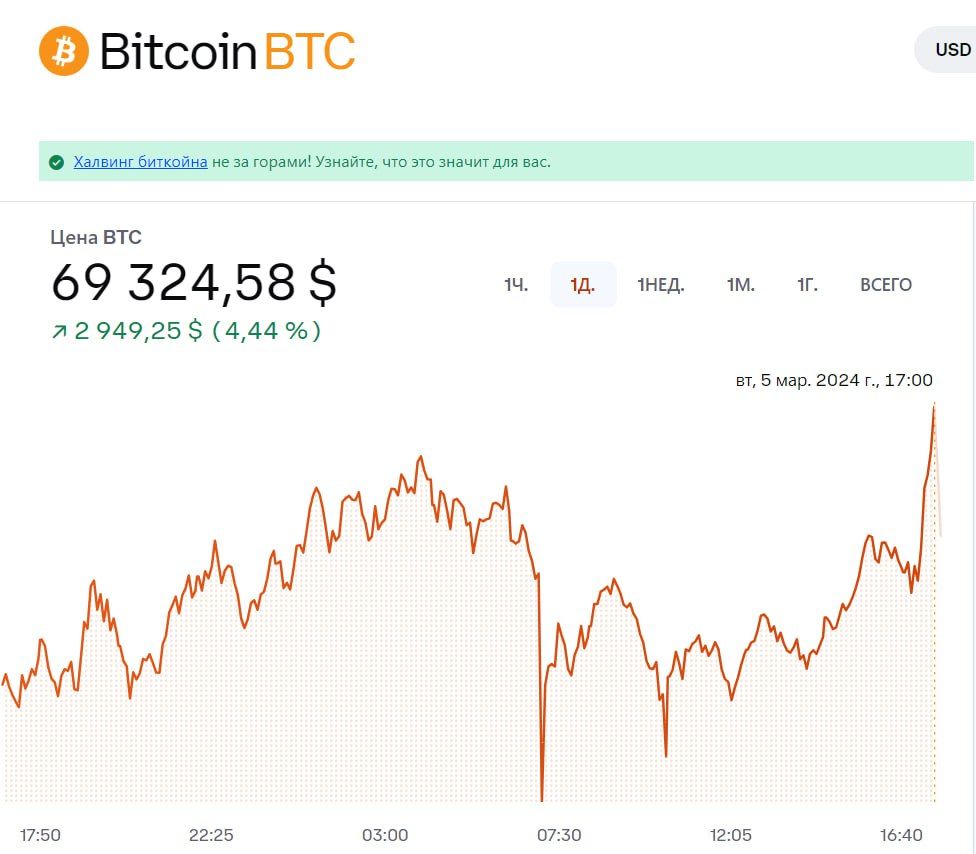Click the 69 324,58 $ price value

[194, 283]
